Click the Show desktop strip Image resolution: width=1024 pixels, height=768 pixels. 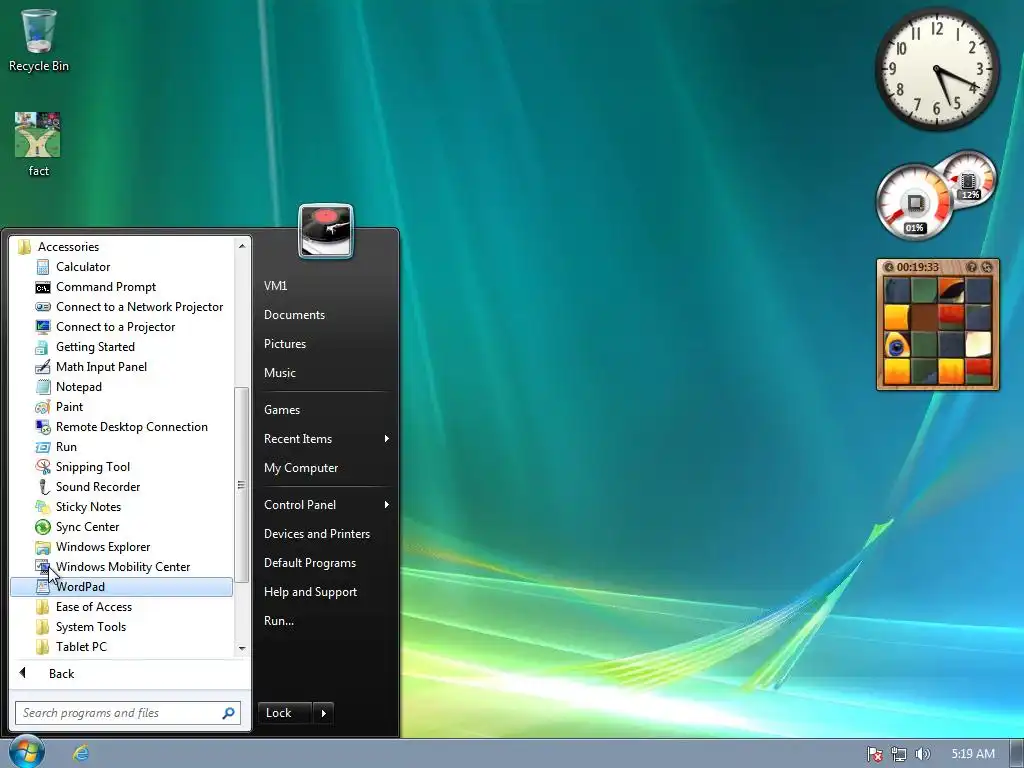pos(1016,753)
